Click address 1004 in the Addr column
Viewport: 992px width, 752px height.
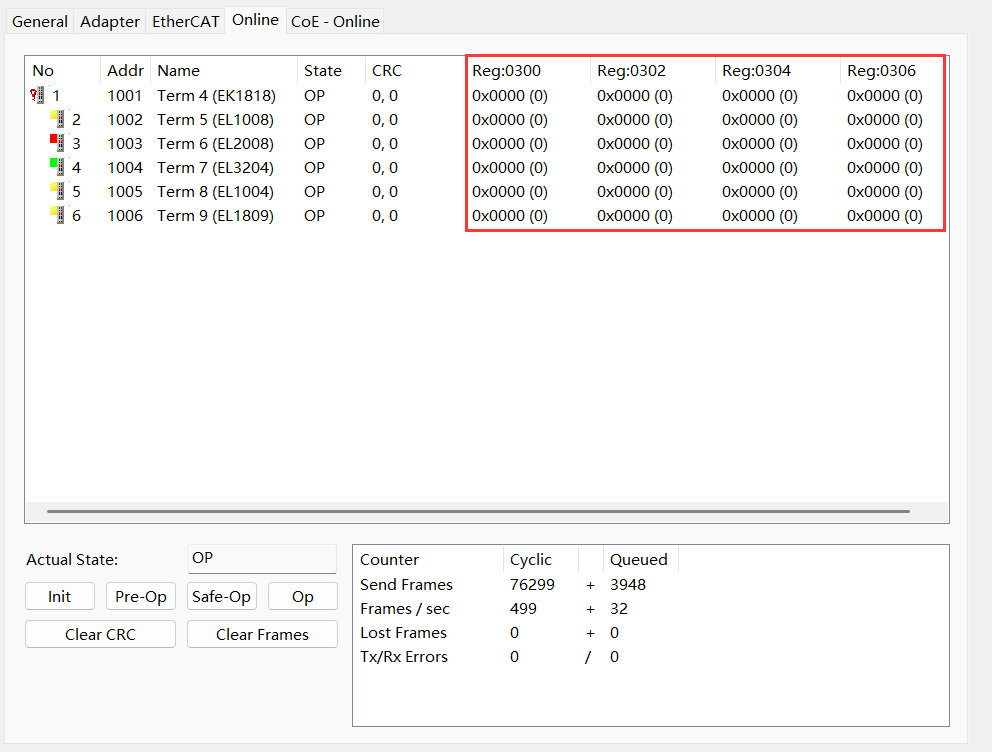(125, 168)
